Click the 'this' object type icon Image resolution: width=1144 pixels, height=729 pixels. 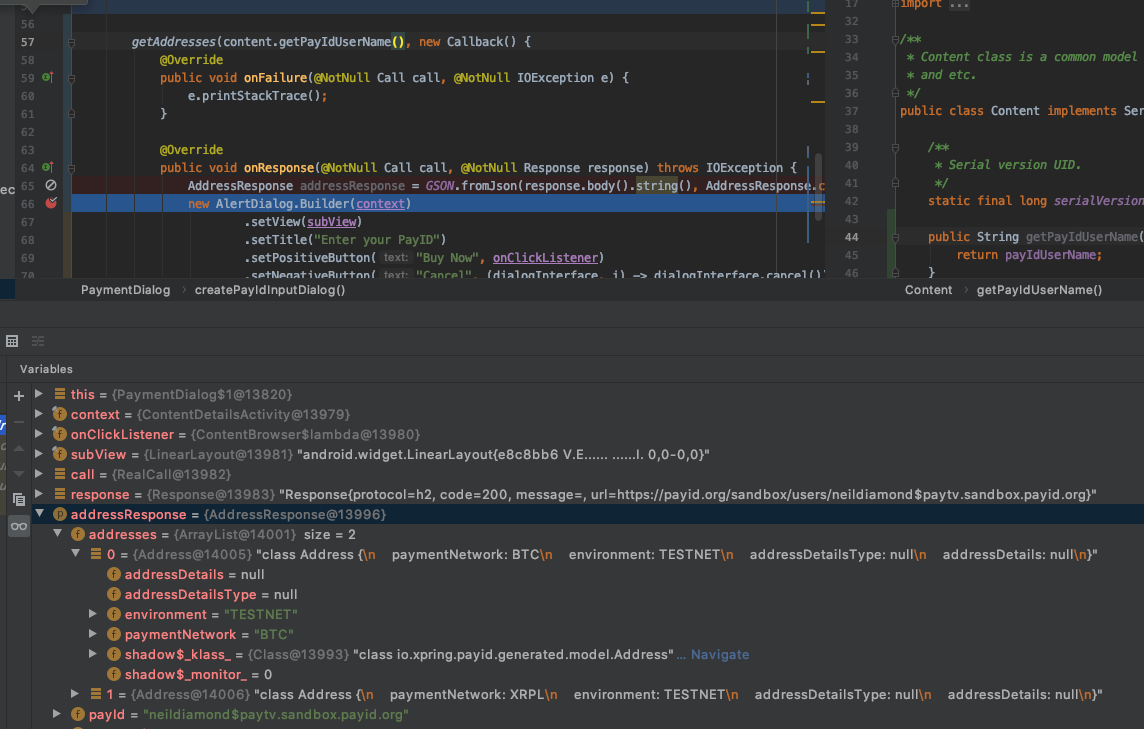[60, 394]
